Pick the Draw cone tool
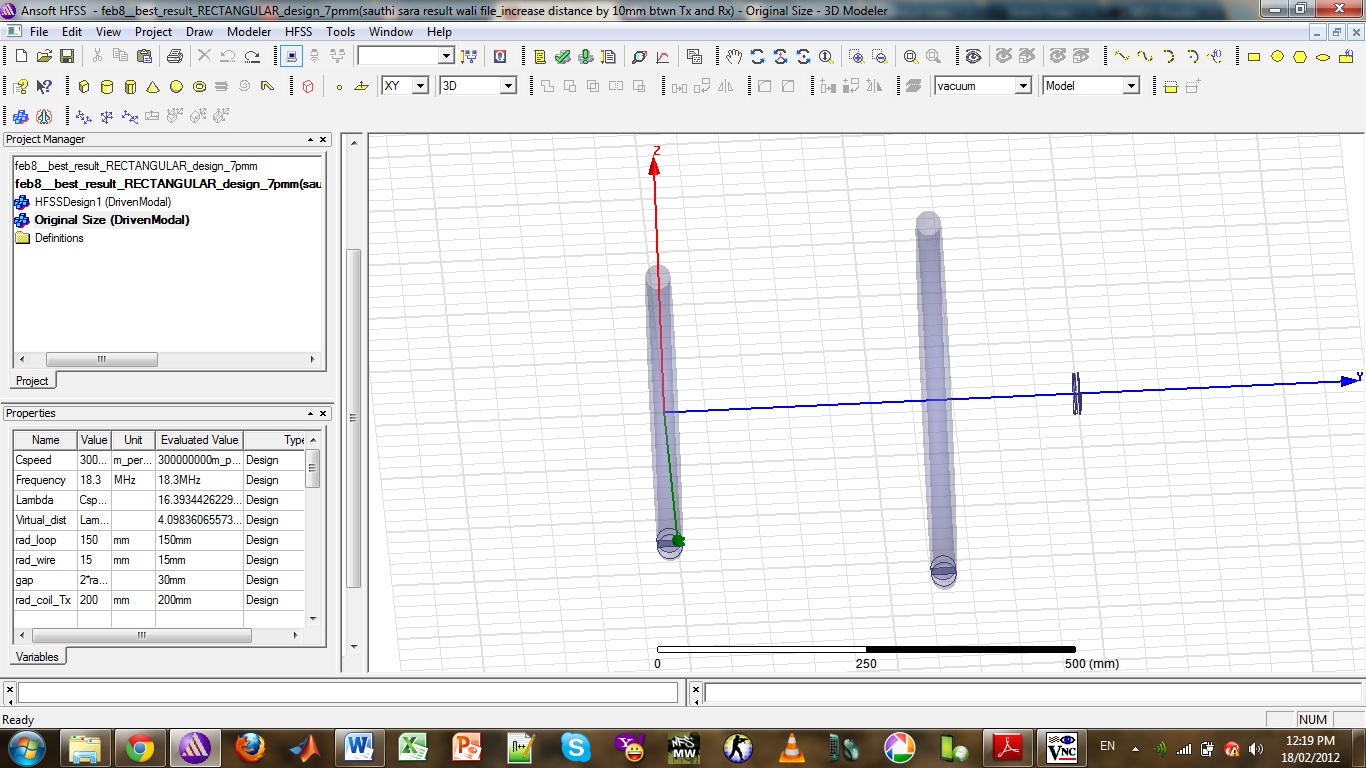 (153, 87)
